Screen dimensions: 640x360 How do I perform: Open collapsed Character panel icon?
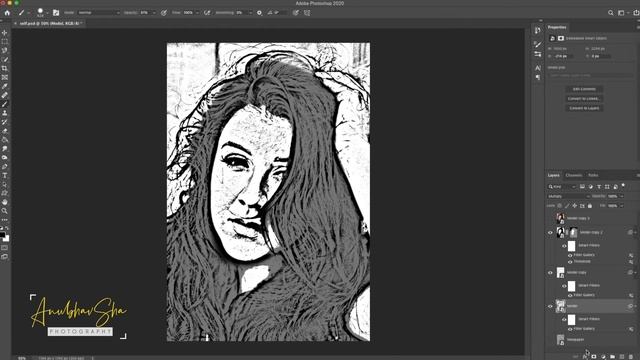point(538,68)
